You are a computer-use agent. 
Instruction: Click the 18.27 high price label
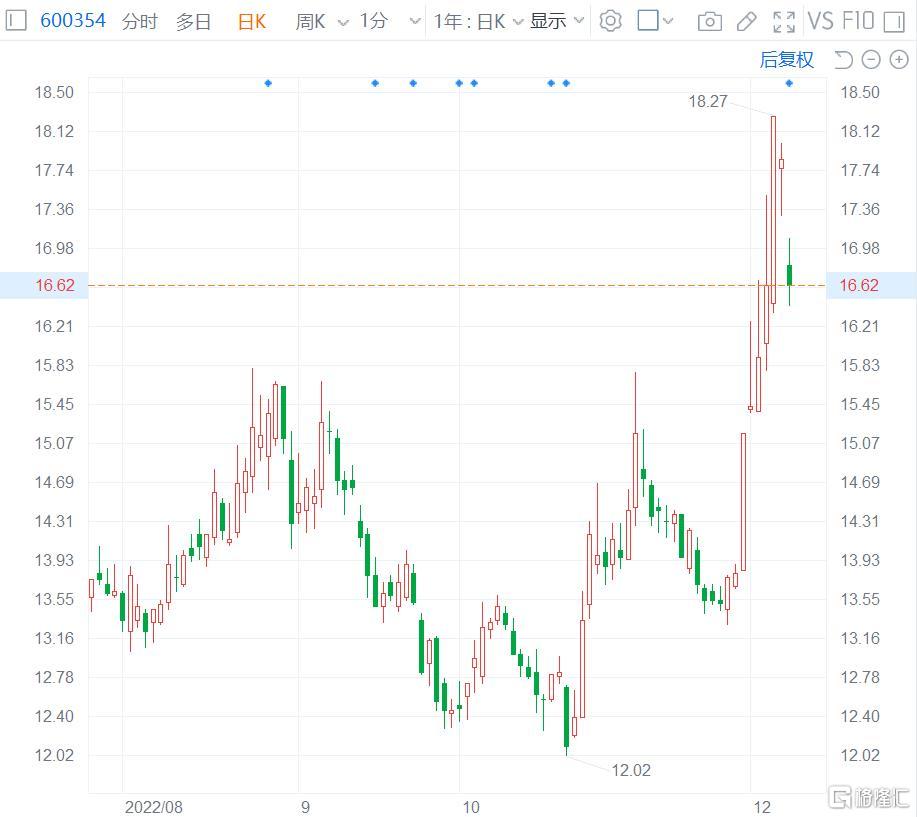click(x=708, y=101)
